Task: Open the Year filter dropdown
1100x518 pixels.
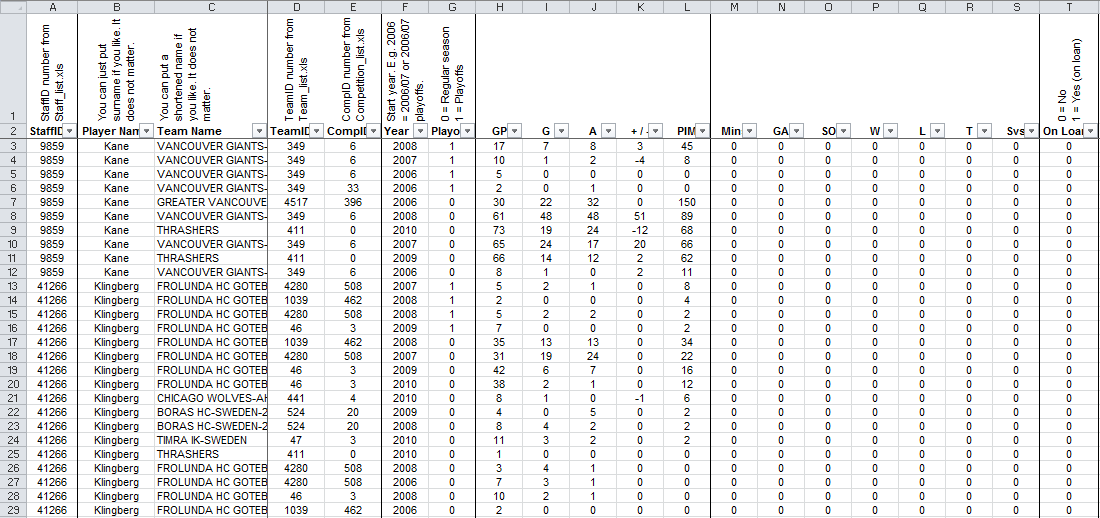Action: [420, 131]
